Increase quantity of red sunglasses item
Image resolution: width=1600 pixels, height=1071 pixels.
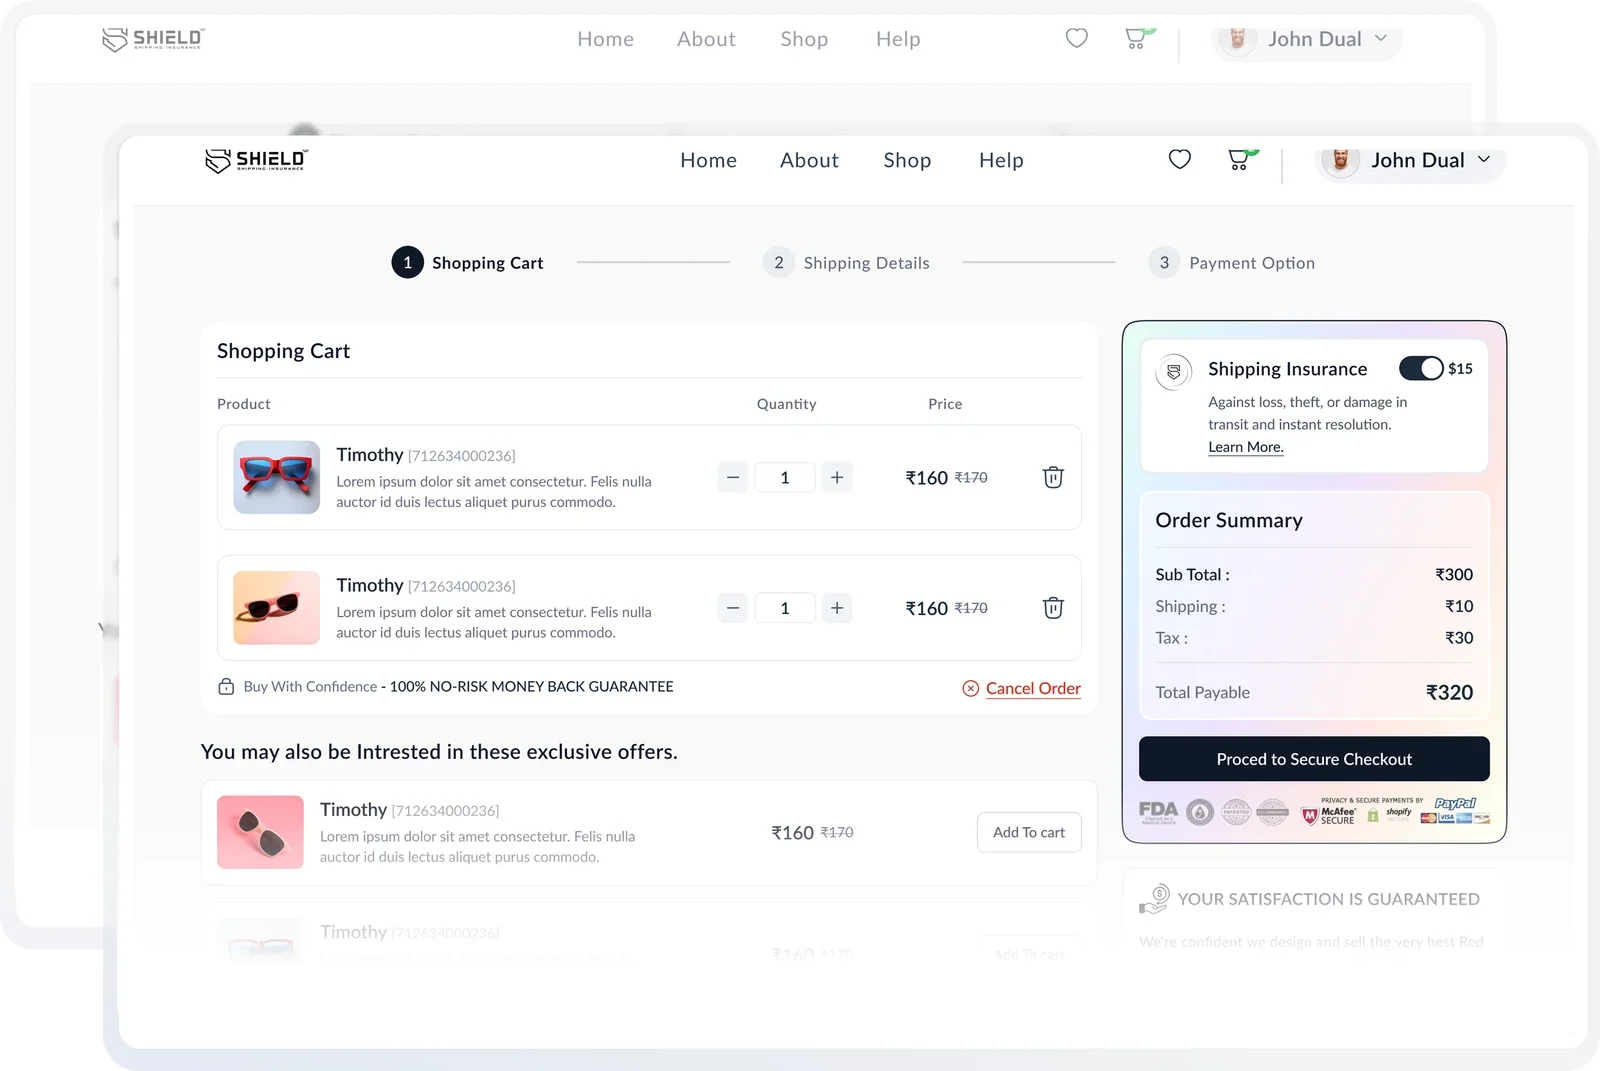pyautogui.click(x=837, y=477)
